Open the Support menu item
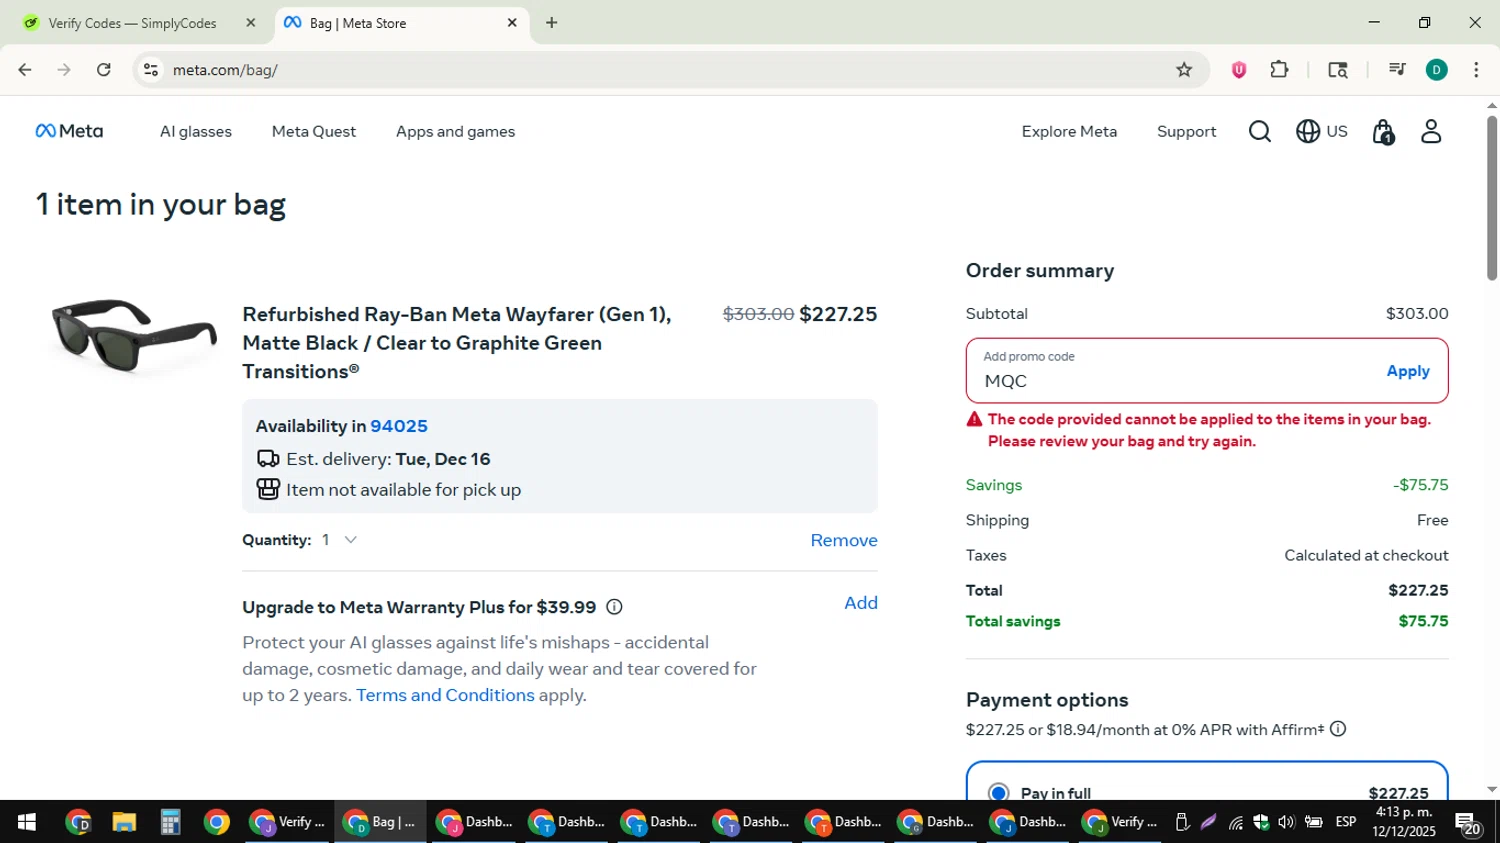 pos(1186,132)
